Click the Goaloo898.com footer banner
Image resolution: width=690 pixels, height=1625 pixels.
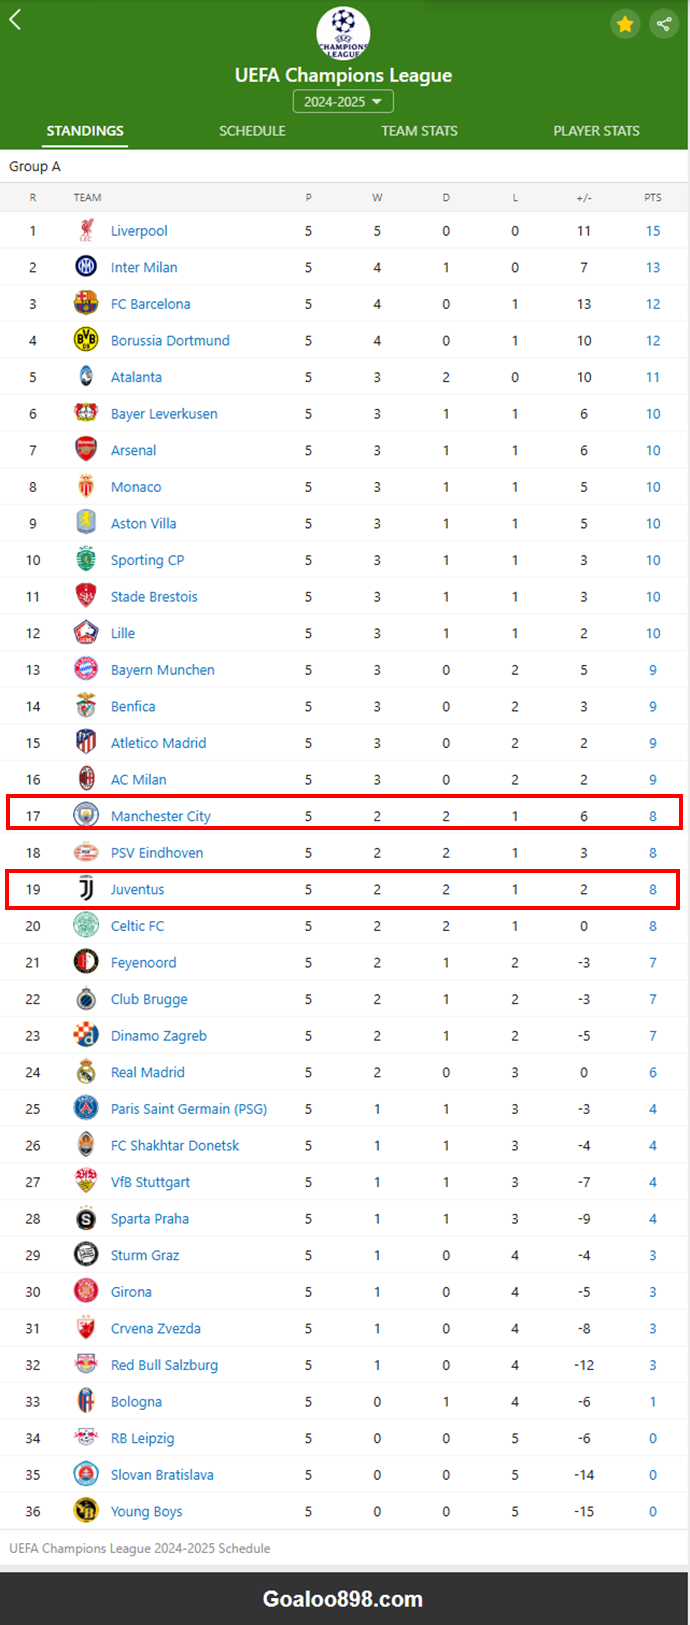(343, 1599)
